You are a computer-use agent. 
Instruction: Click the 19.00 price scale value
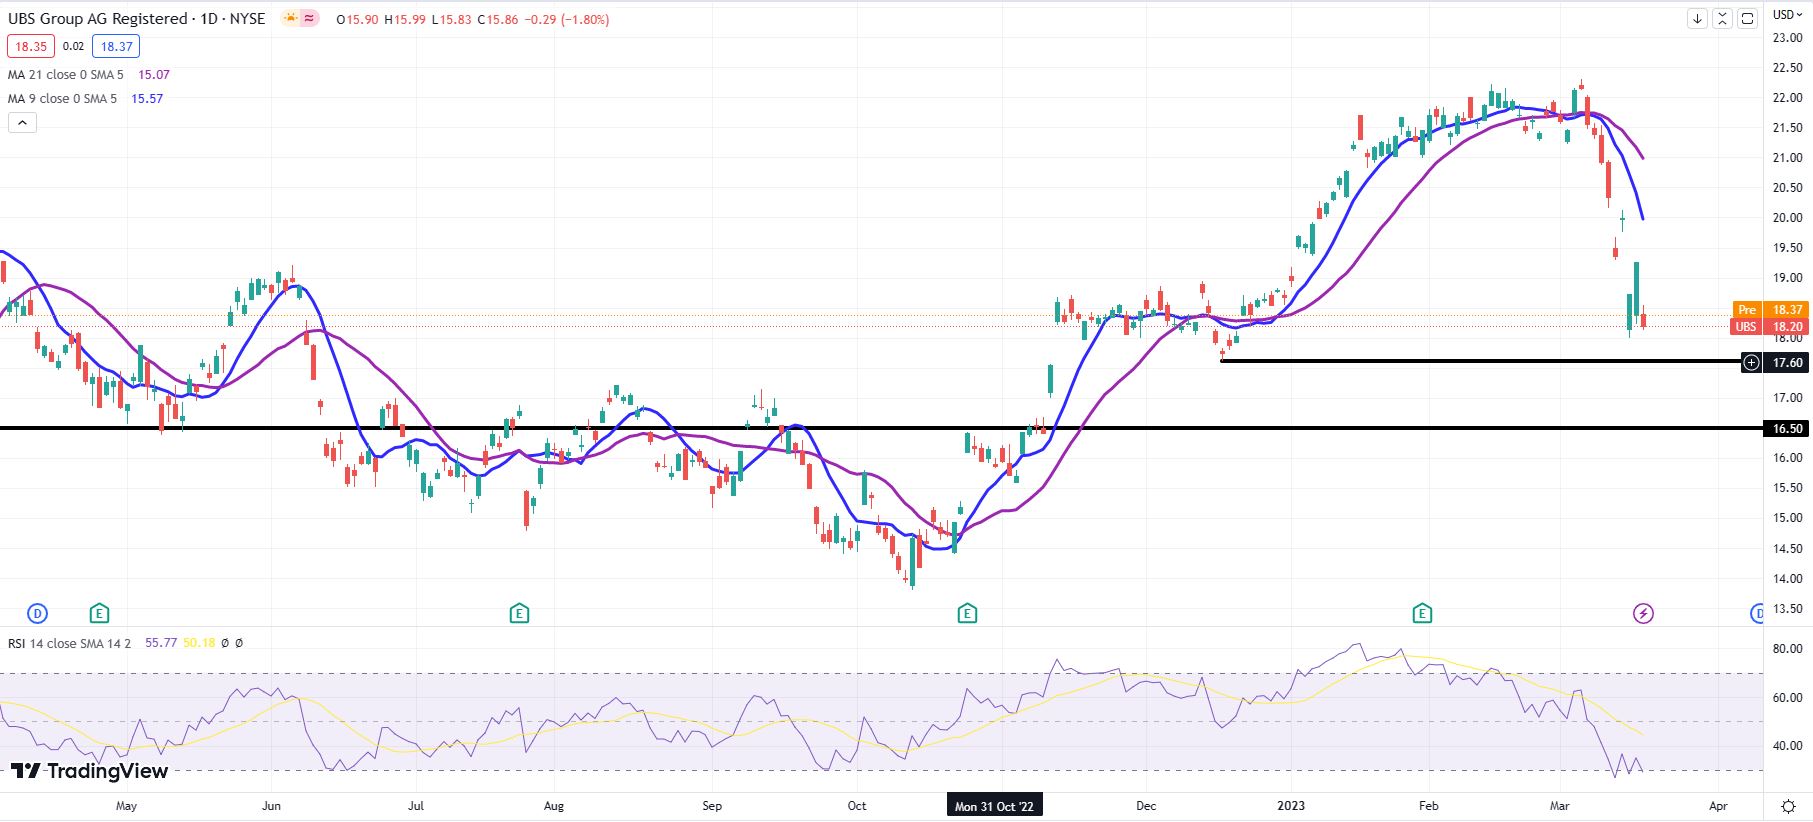[x=1787, y=278]
